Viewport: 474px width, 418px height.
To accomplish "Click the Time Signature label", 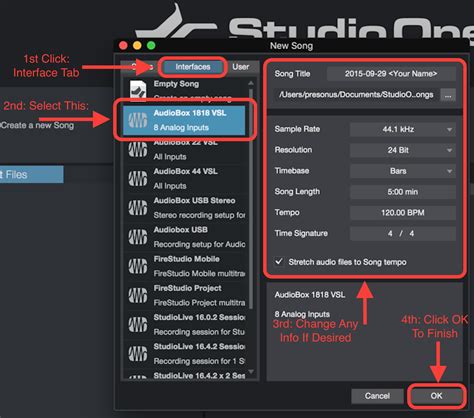I will pos(301,233).
